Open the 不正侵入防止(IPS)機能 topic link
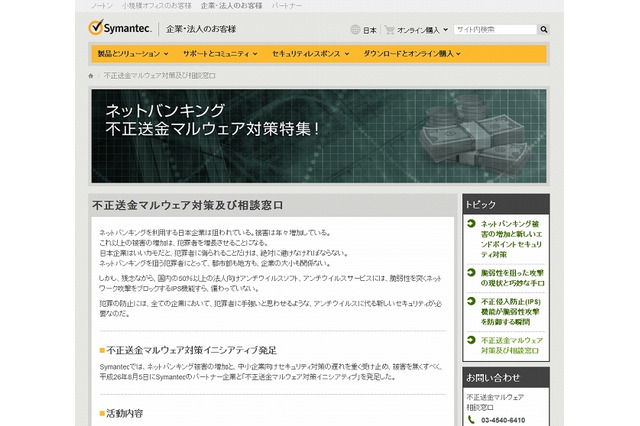The height and width of the screenshot is (426, 640). [x=511, y=311]
